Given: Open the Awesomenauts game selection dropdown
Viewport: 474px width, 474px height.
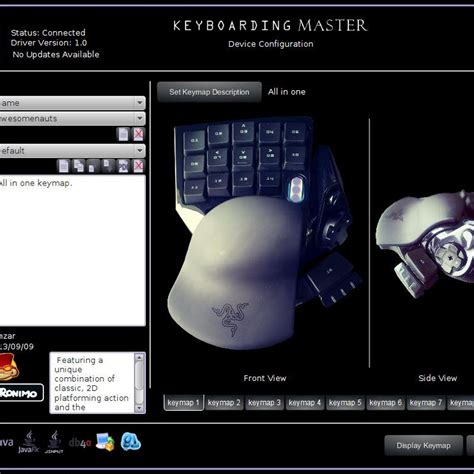Looking at the screenshot, I should click(72, 119).
